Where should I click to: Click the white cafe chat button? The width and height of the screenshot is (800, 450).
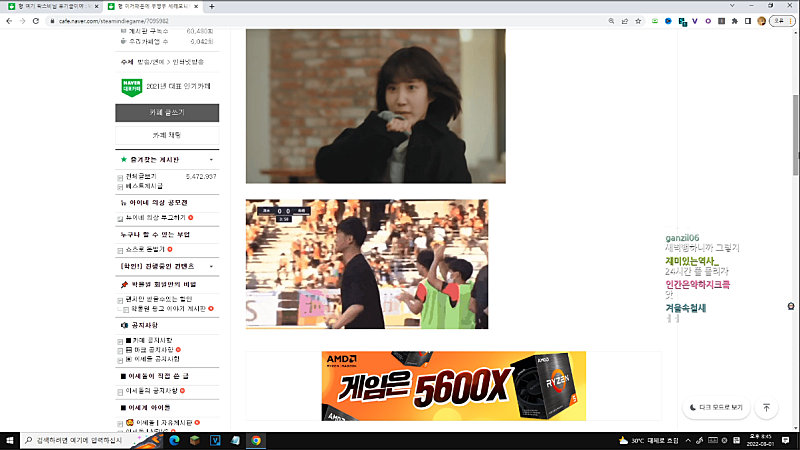167,135
